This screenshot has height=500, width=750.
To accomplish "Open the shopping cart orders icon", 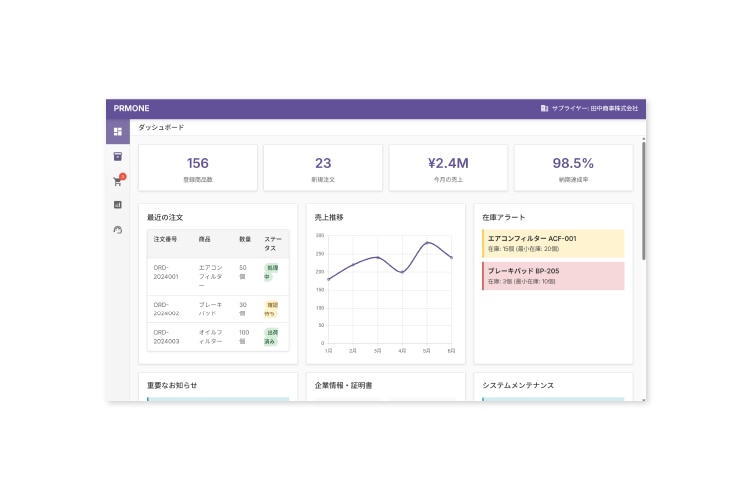I will pos(117,181).
